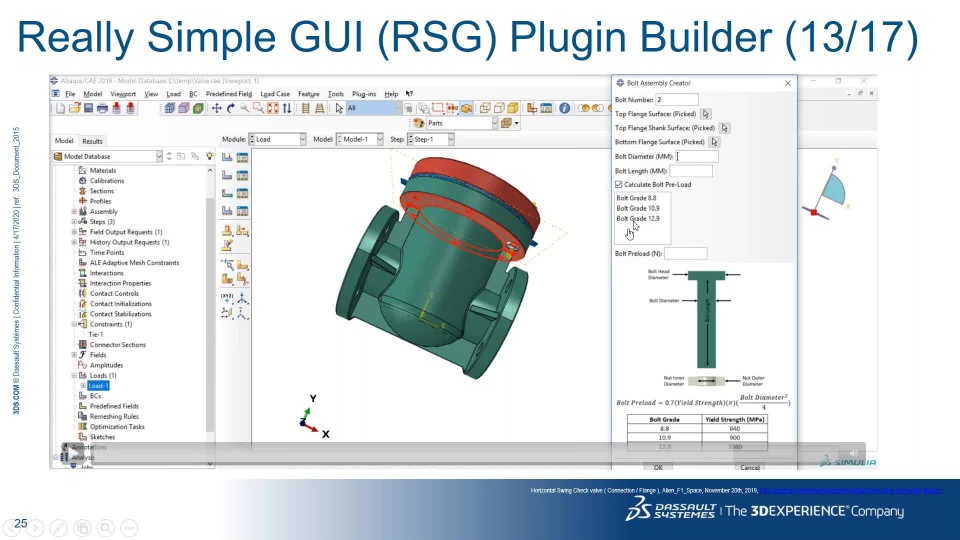Select Load-1 in the model tree
The height and width of the screenshot is (540, 960).
coord(98,386)
